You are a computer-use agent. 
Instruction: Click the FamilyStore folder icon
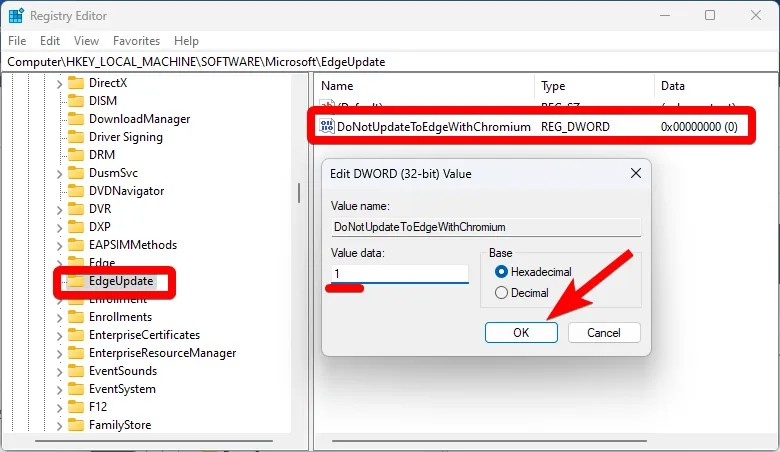76,425
